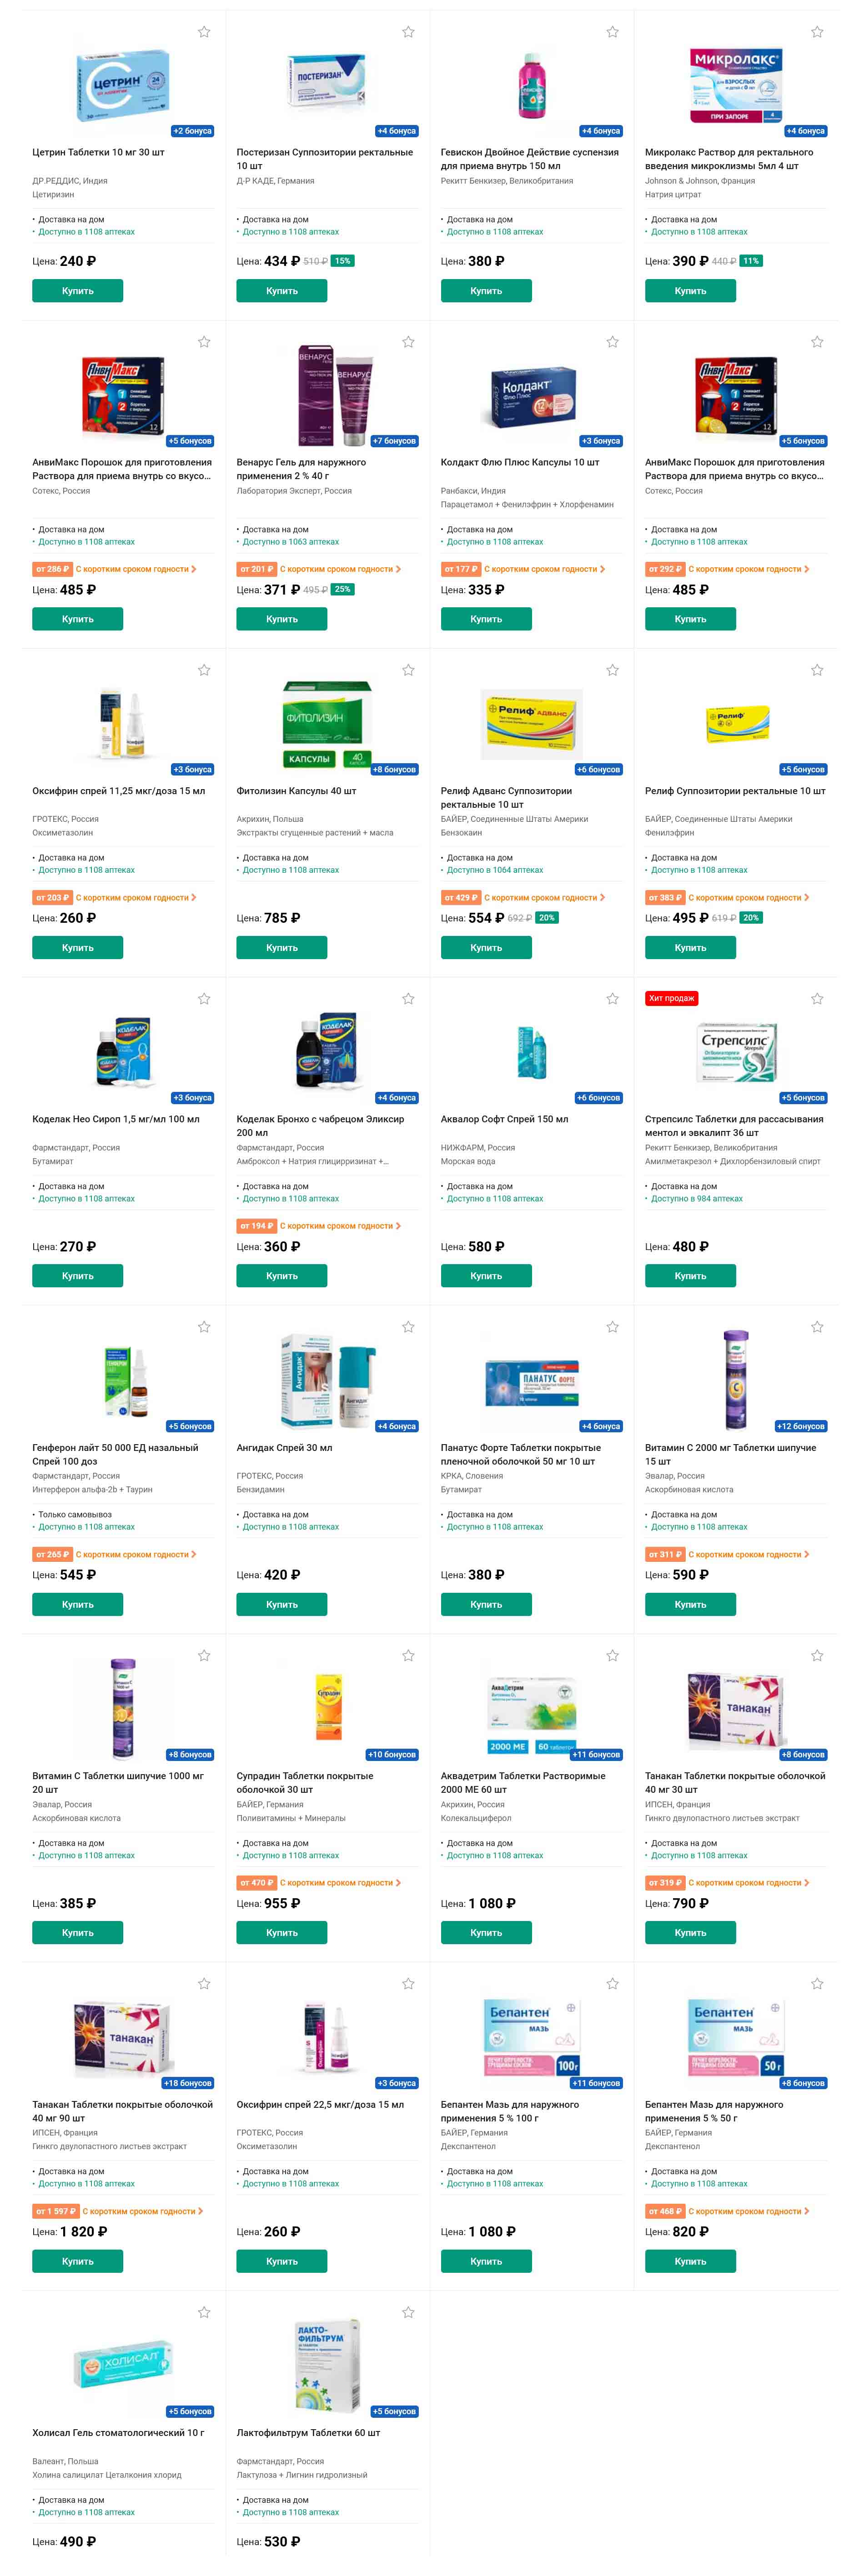Open Релиф Адванс Суппозитории product title
Screen dimensions: 854x2576
[x=506, y=797]
